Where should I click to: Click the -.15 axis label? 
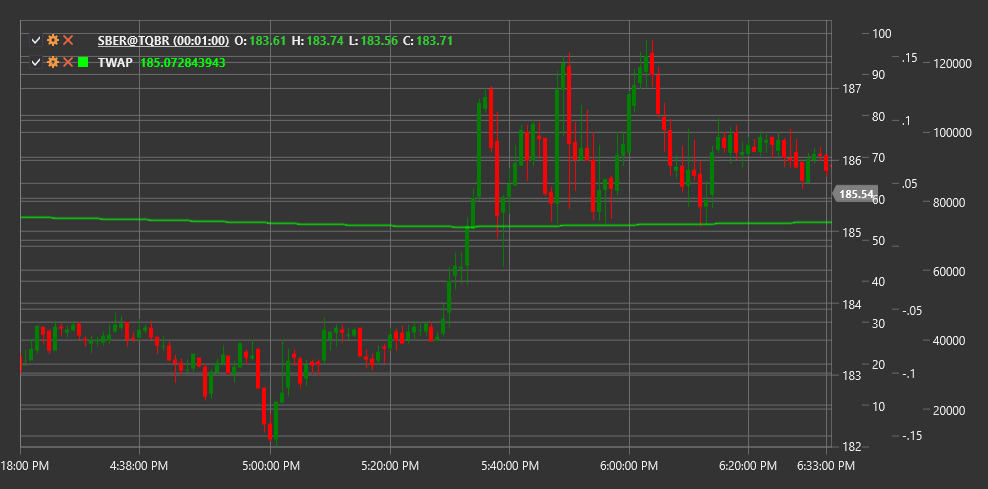(x=911, y=436)
